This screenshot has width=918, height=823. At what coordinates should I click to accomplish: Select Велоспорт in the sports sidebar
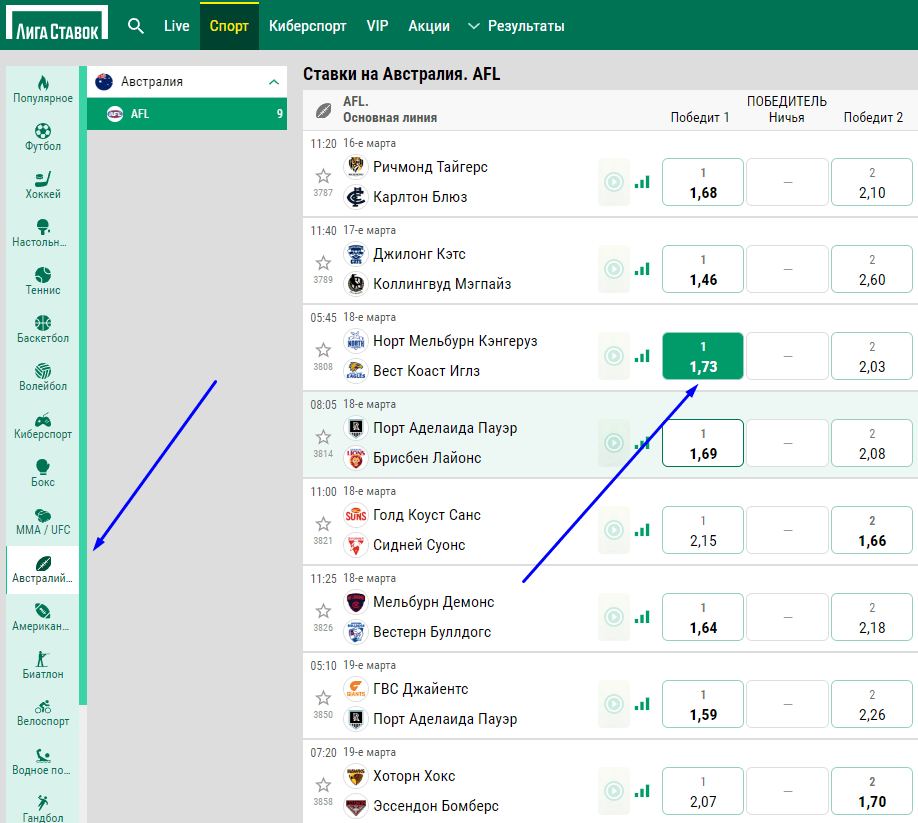click(x=43, y=714)
